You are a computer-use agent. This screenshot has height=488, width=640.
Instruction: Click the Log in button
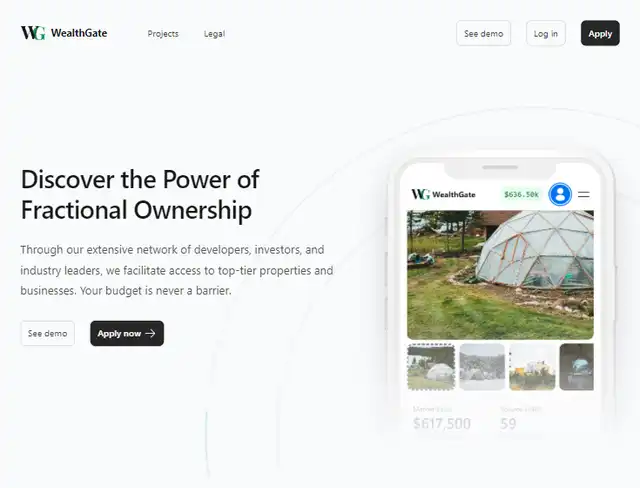click(x=546, y=33)
